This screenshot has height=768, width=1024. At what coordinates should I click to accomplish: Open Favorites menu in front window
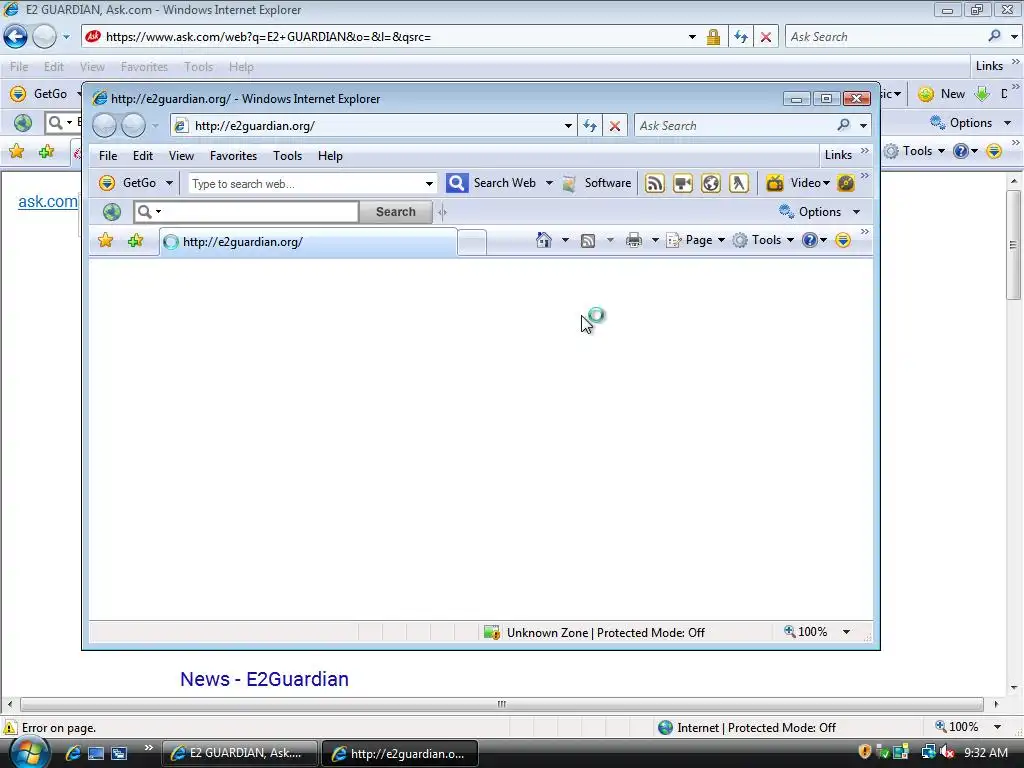[x=233, y=155]
